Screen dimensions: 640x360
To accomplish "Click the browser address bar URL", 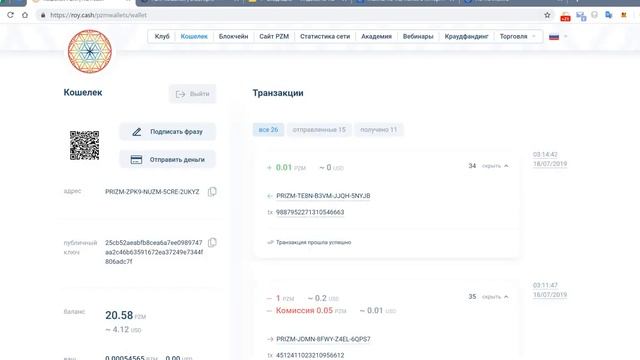I will [x=98, y=15].
